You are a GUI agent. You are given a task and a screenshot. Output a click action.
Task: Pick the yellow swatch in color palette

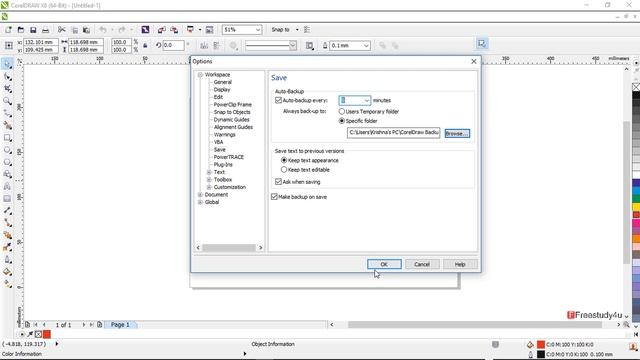pyautogui.click(x=636, y=207)
